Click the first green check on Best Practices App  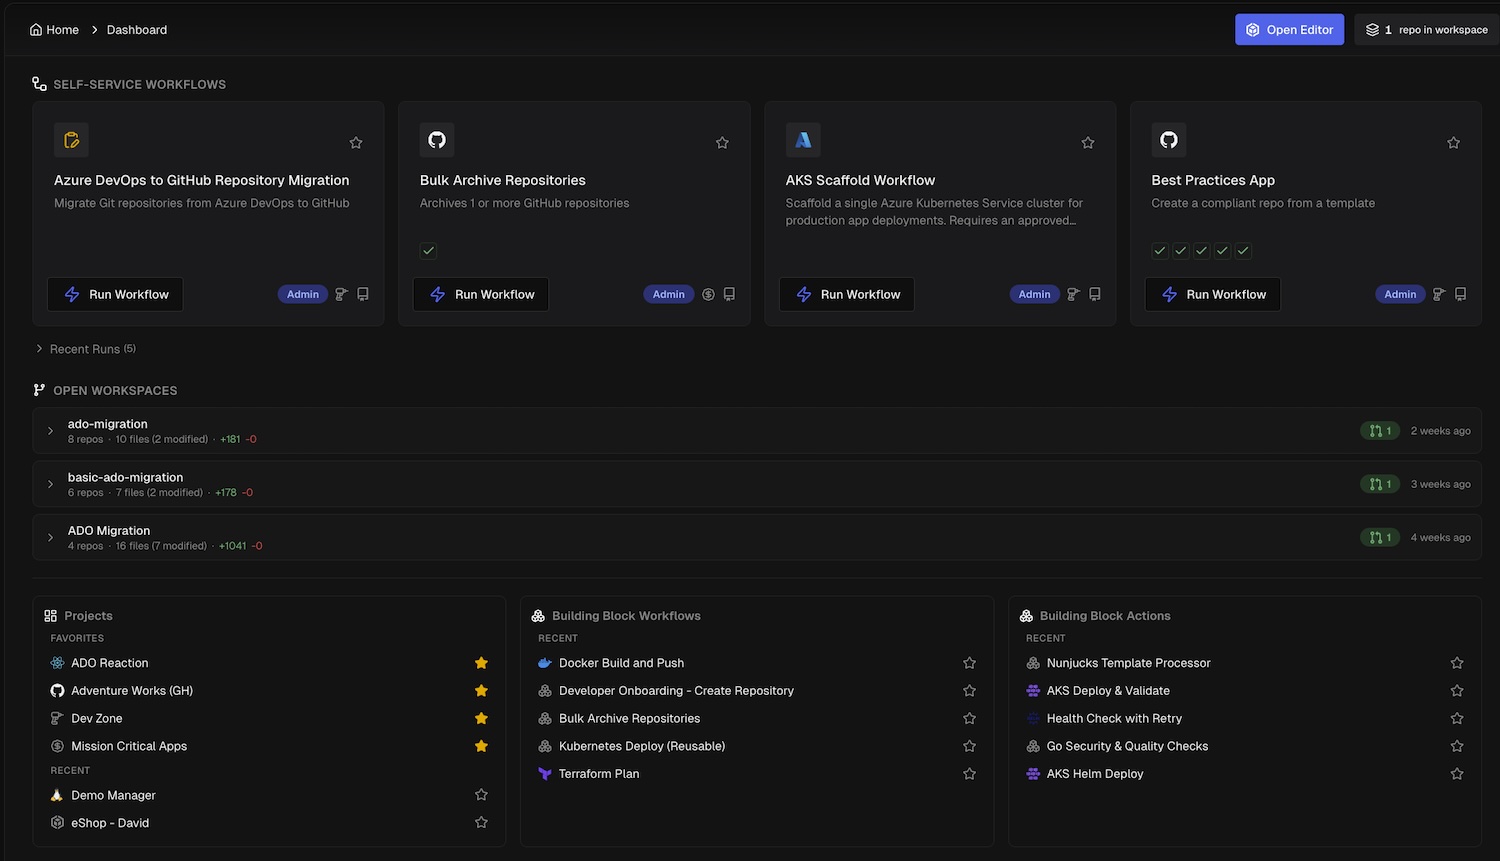(x=1160, y=251)
